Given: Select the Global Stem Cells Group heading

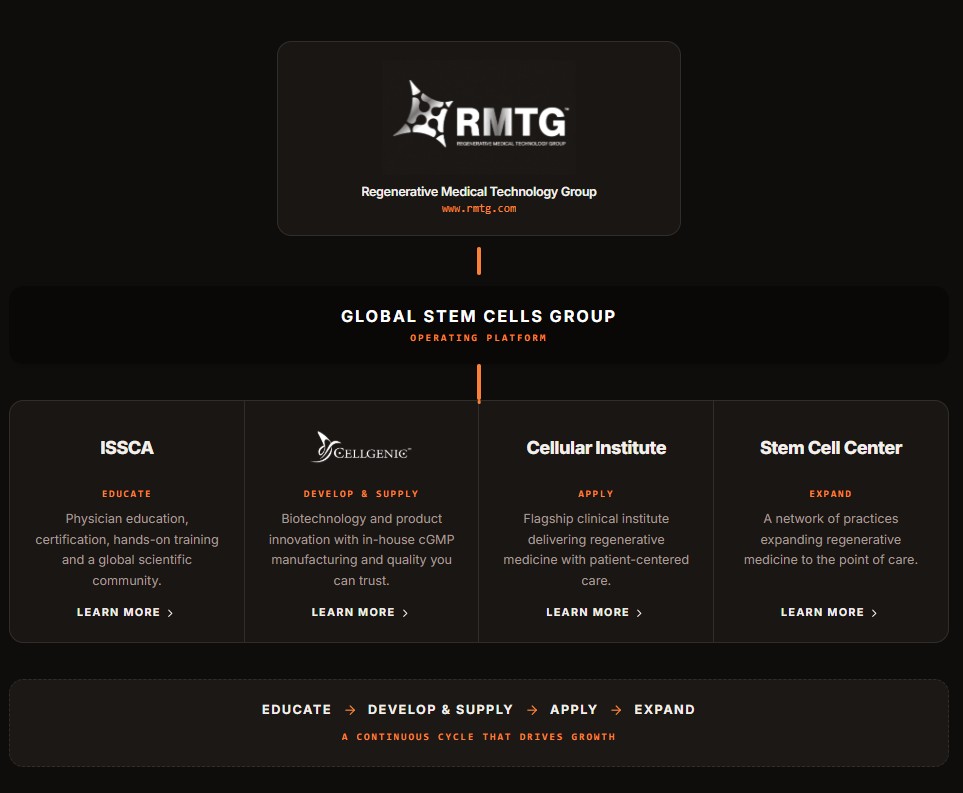Looking at the screenshot, I should coord(478,316).
